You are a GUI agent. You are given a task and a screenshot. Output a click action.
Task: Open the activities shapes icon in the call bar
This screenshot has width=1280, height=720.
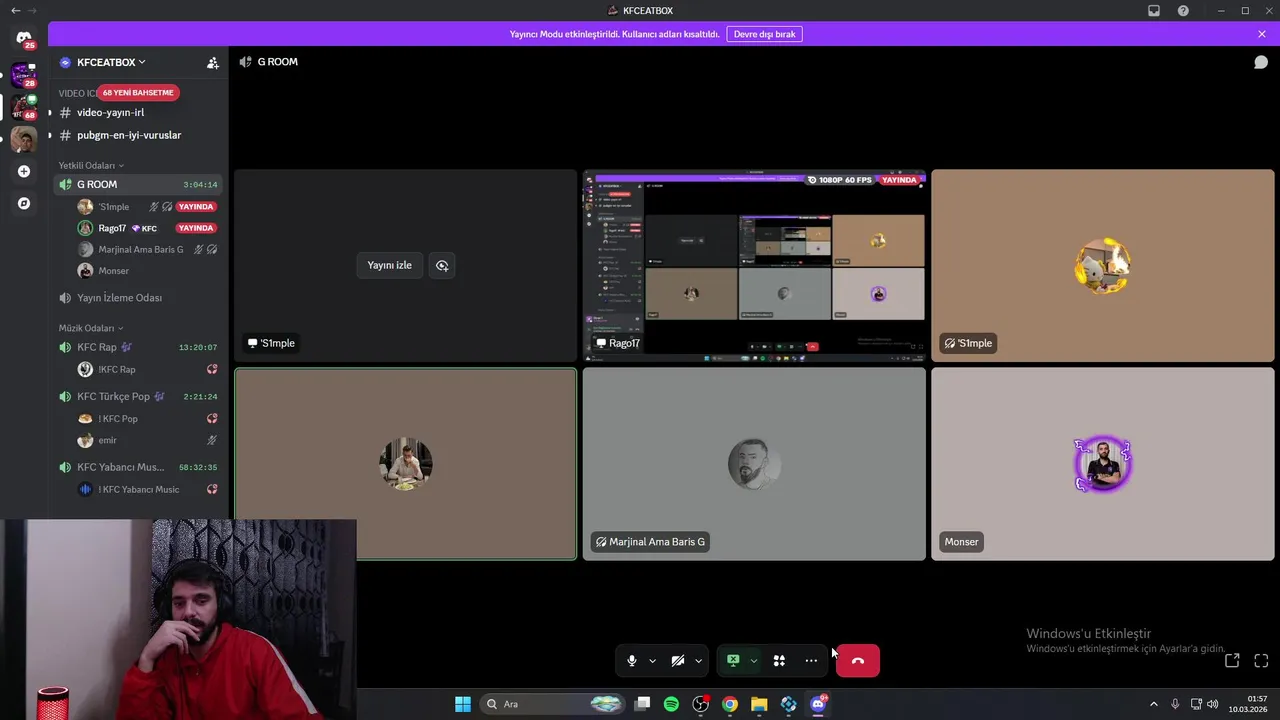[779, 660]
